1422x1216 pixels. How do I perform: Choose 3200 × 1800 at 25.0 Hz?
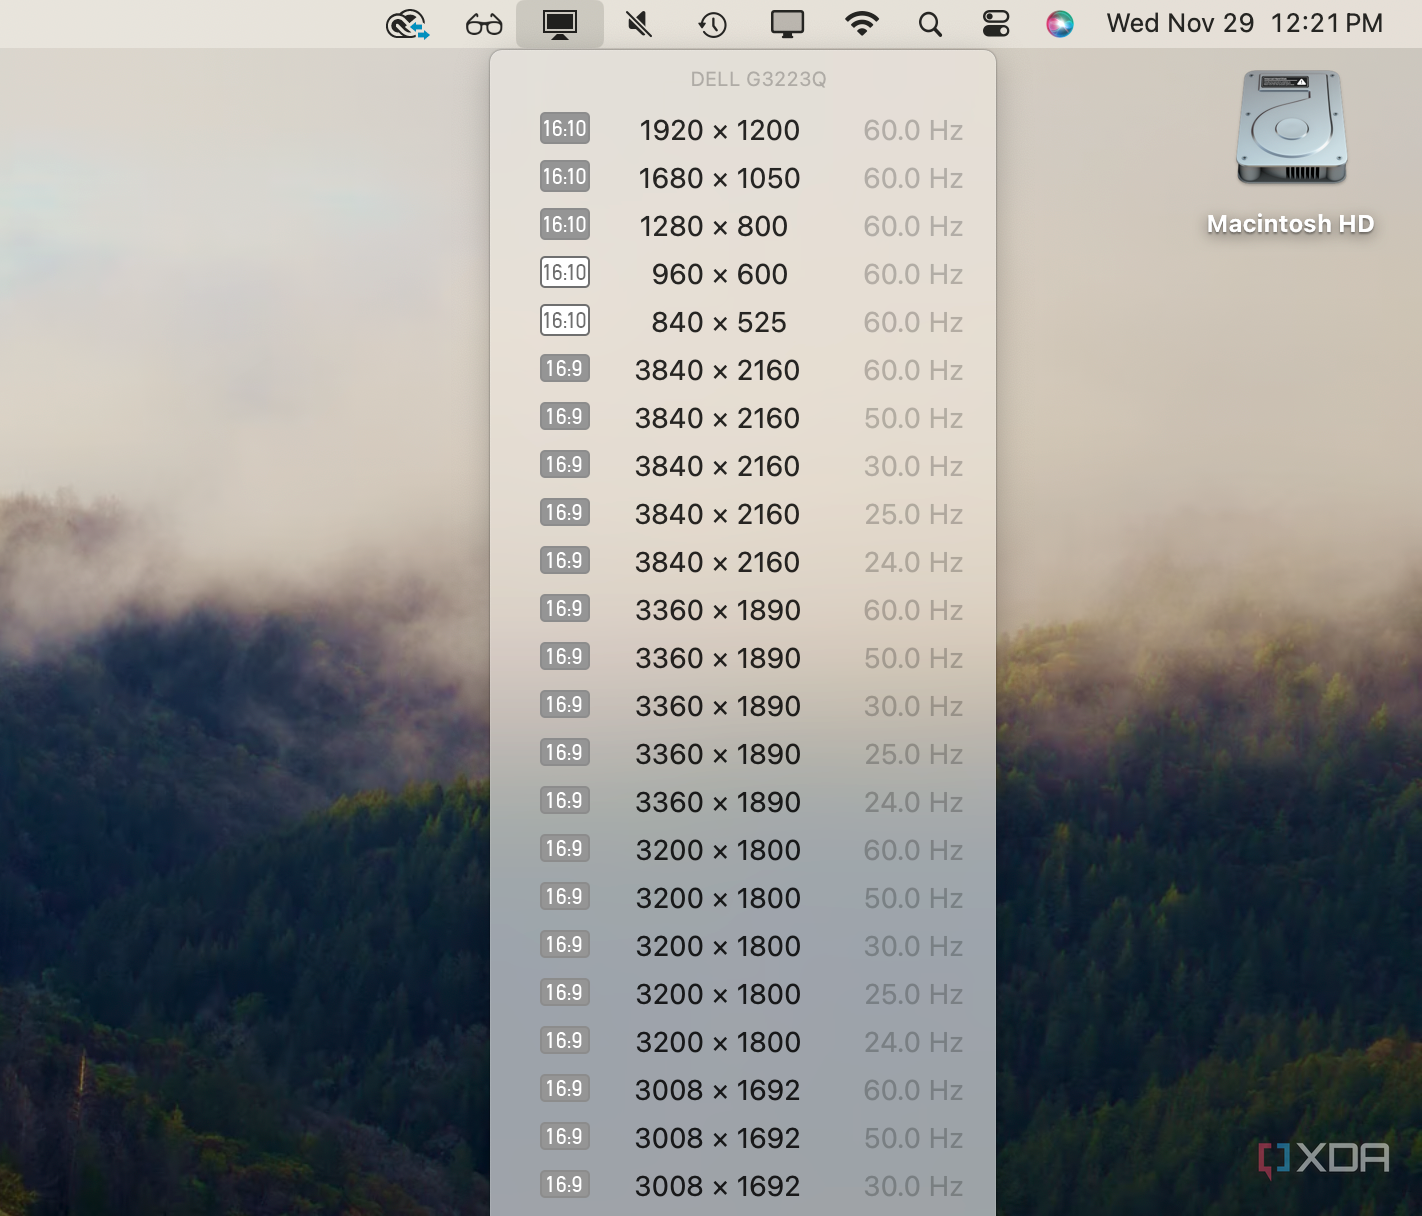coord(743,994)
